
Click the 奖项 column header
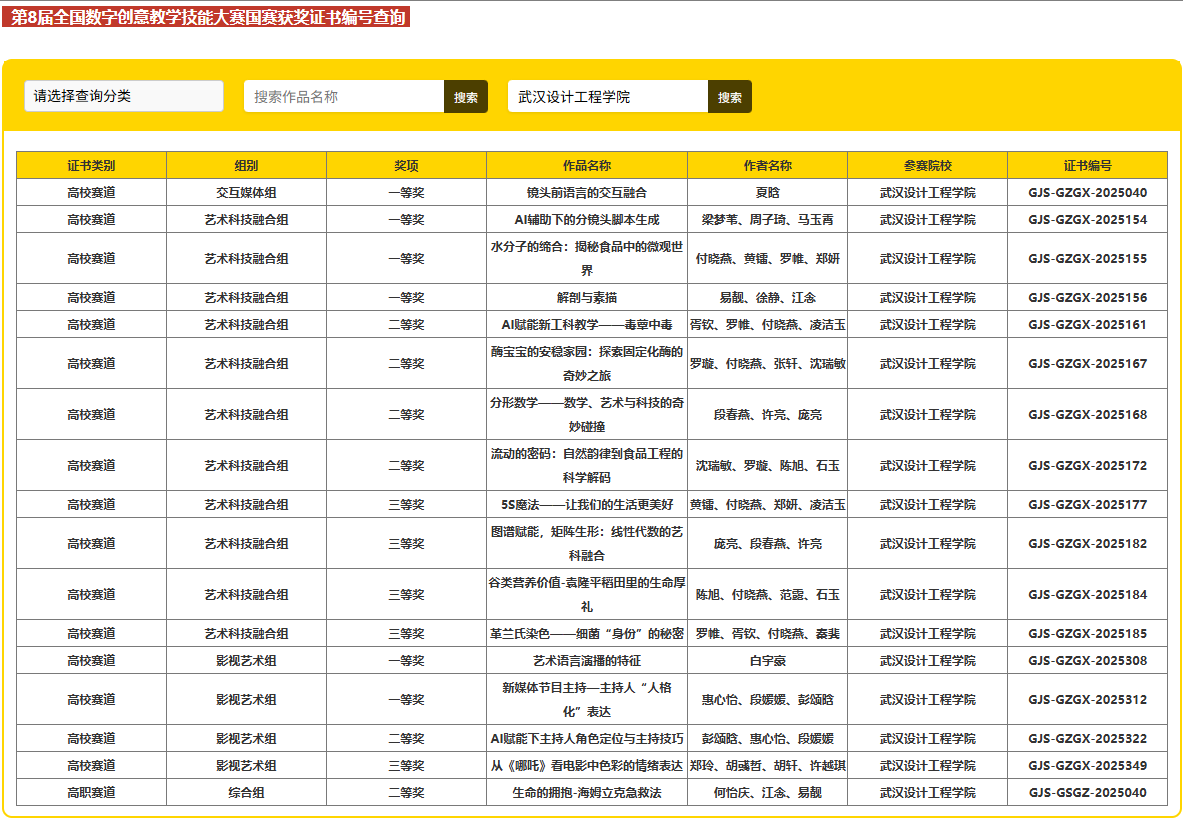click(x=406, y=165)
